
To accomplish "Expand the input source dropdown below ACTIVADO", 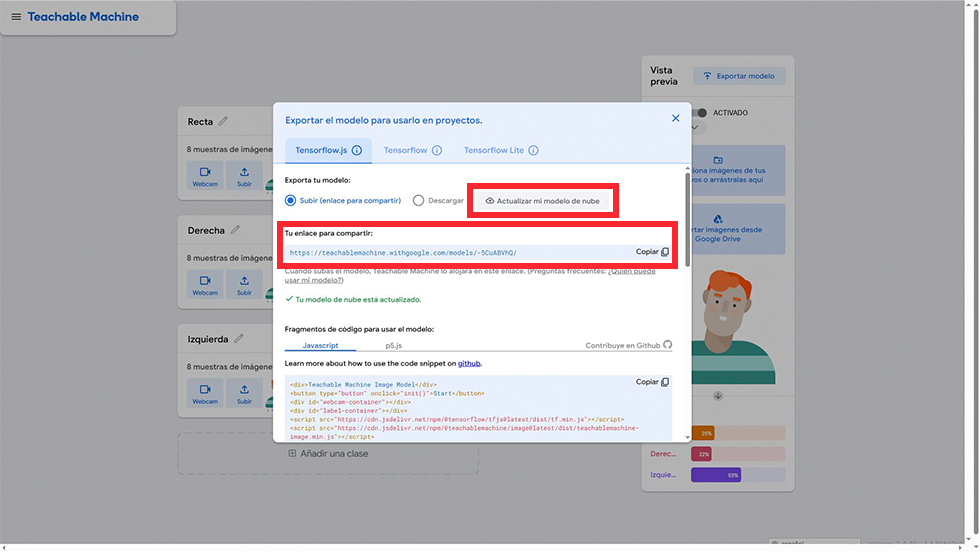I will 698,127.
